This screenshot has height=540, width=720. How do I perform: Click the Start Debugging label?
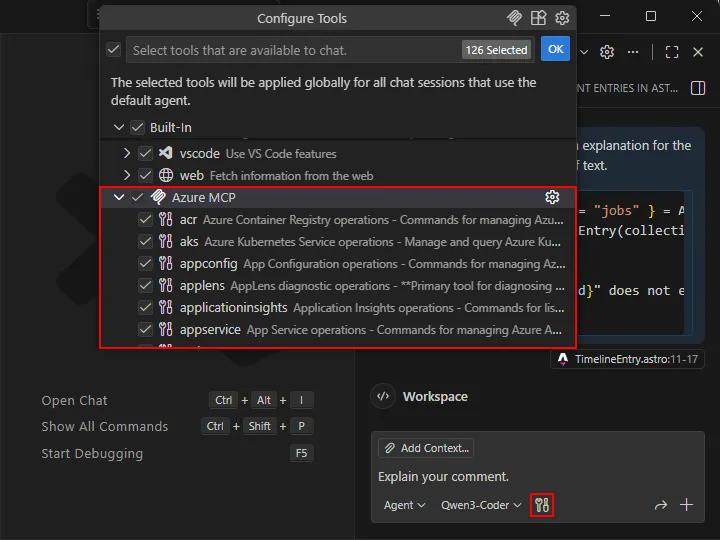92,454
